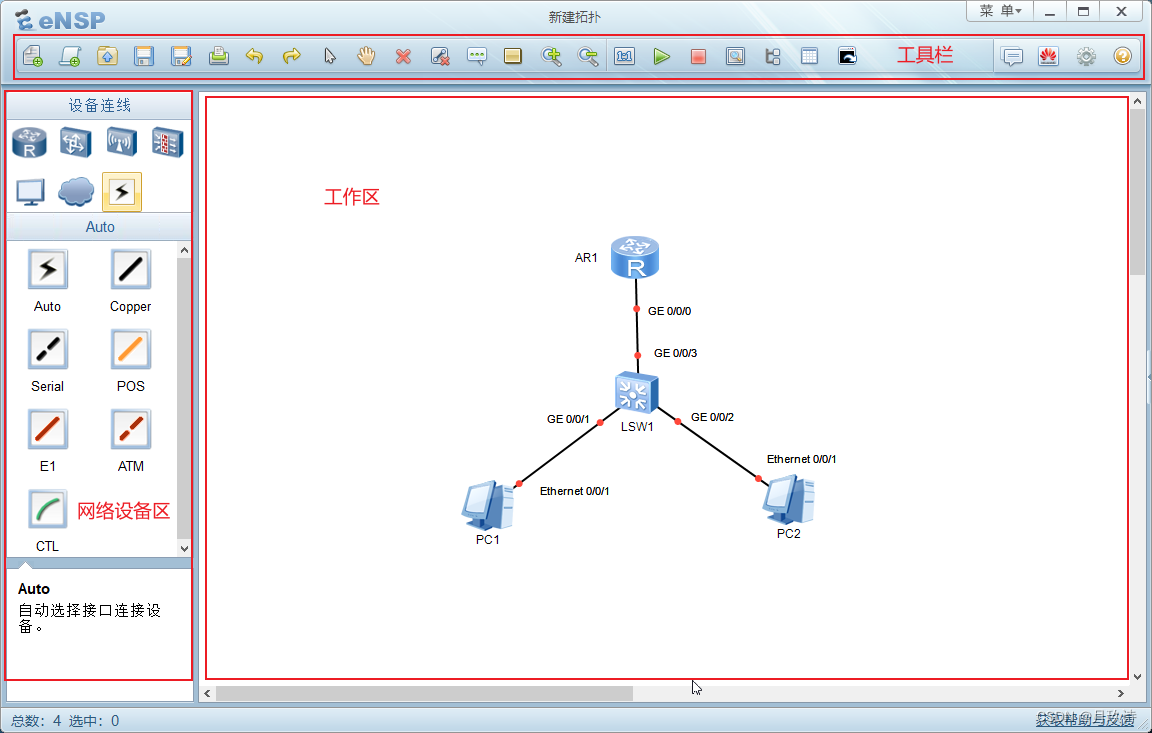Click the workspace horizontal scrollbar thumb
Screen dimensions: 1152x733
[424, 693]
